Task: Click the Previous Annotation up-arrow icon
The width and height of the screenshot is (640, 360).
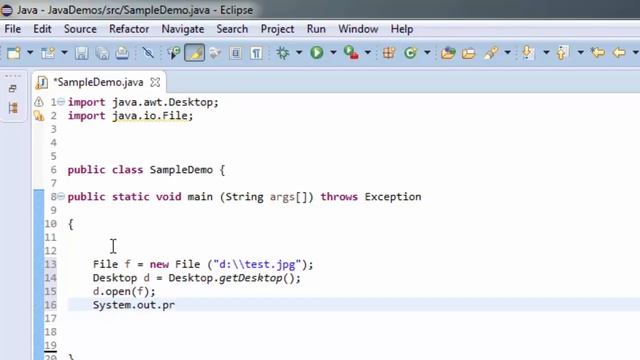Action: click(x=562, y=53)
